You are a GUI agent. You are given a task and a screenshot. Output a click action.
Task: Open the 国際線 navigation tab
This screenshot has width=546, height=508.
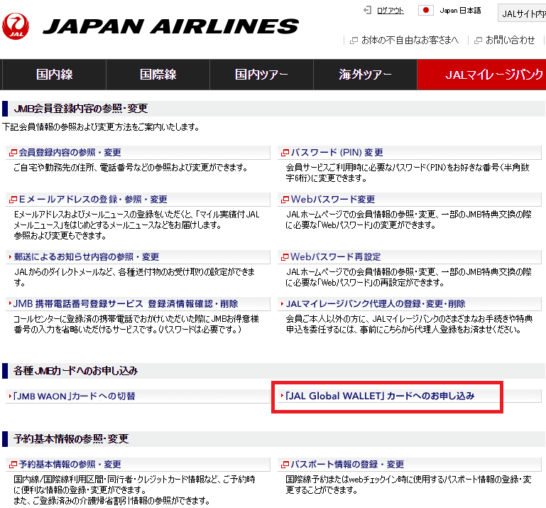pos(158,75)
